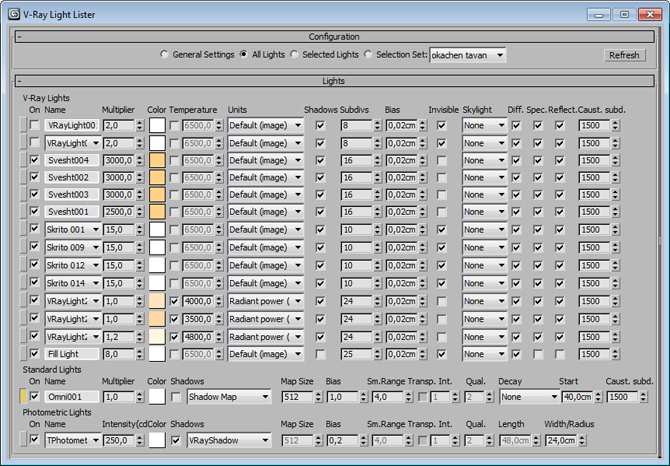Select the All Lights radio button
The height and width of the screenshot is (466, 670).
pyautogui.click(x=244, y=54)
